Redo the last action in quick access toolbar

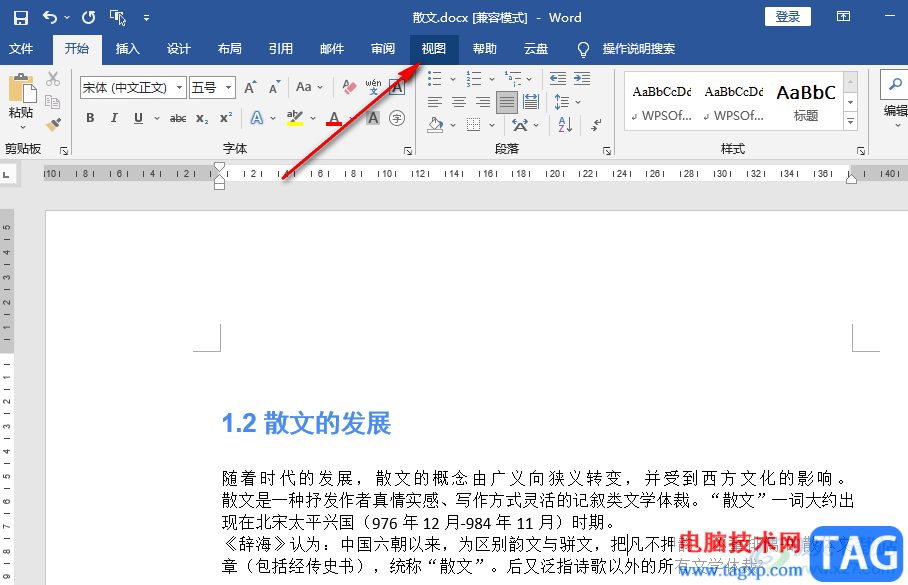tap(88, 18)
